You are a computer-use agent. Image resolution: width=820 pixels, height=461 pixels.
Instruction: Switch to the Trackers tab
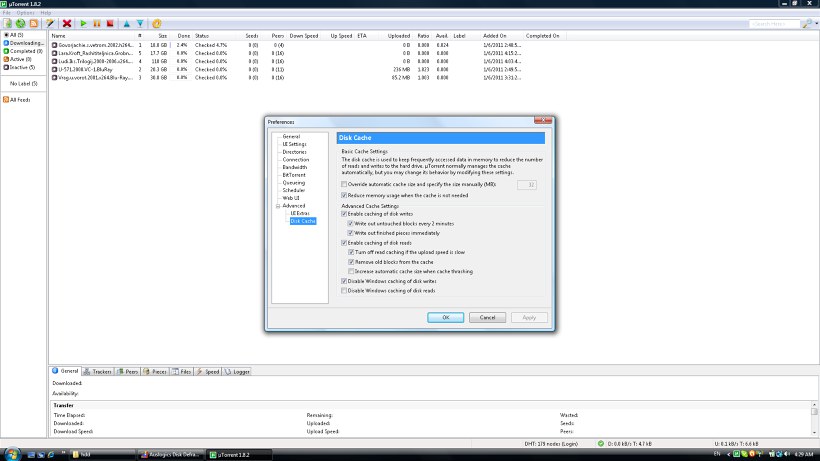100,371
